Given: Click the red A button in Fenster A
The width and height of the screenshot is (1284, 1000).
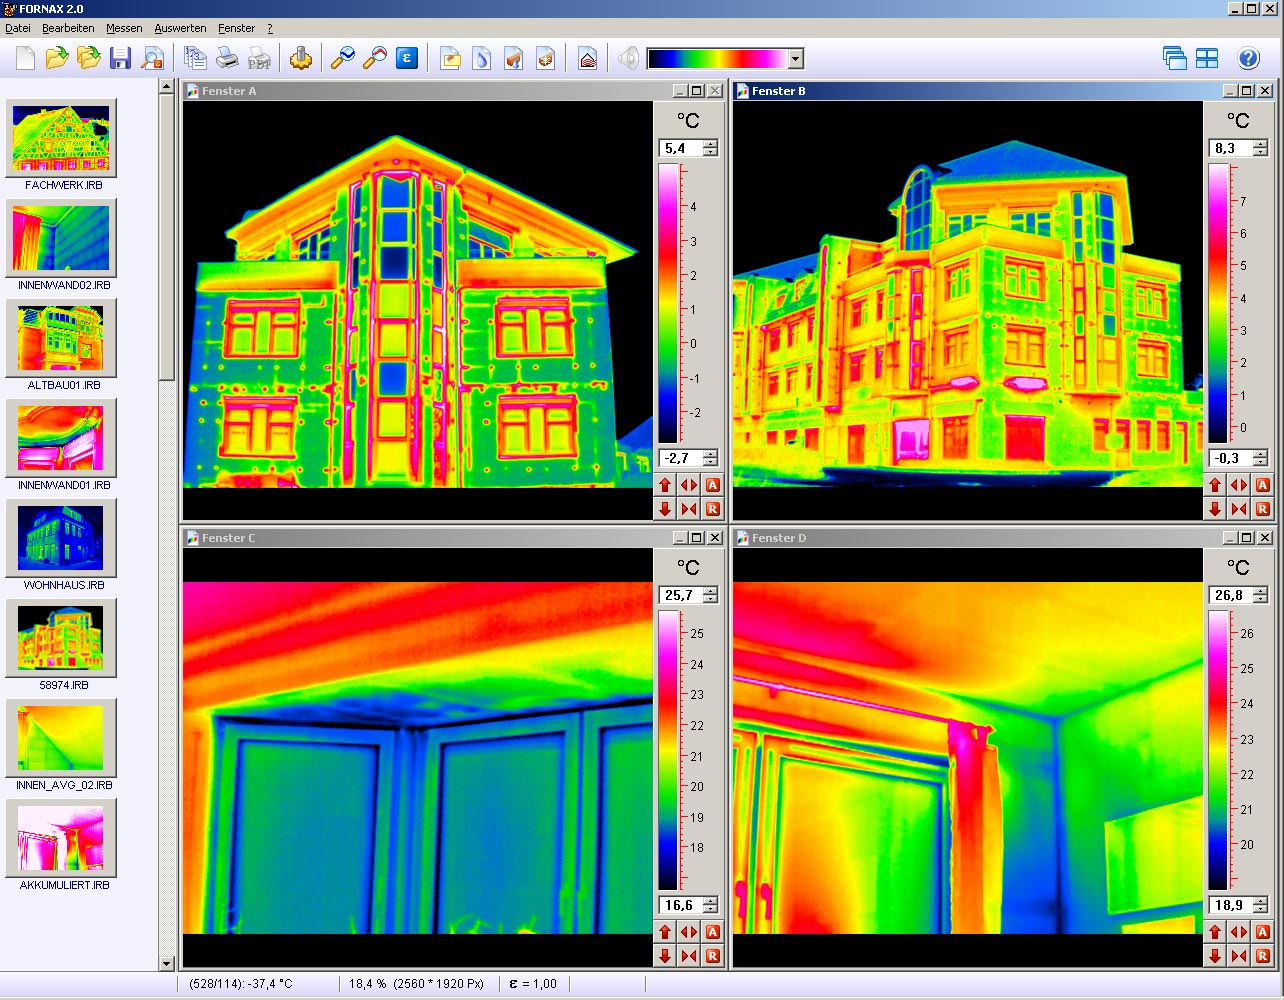Looking at the screenshot, I should click(x=713, y=485).
